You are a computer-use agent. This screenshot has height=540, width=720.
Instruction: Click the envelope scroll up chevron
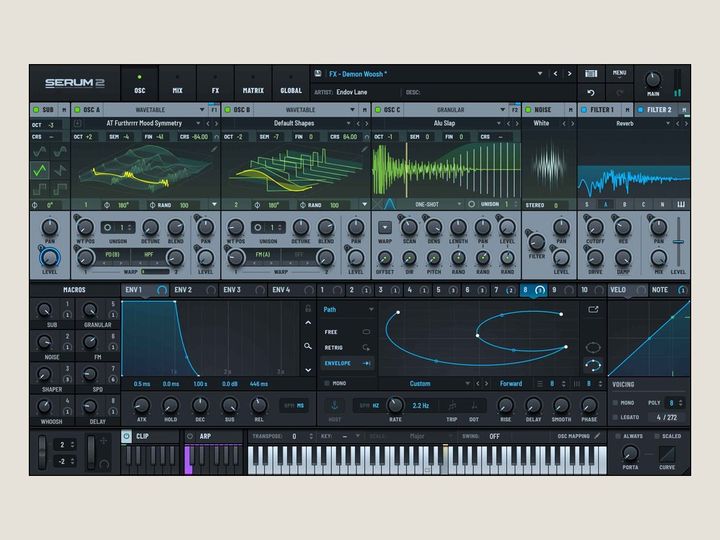pos(308,323)
